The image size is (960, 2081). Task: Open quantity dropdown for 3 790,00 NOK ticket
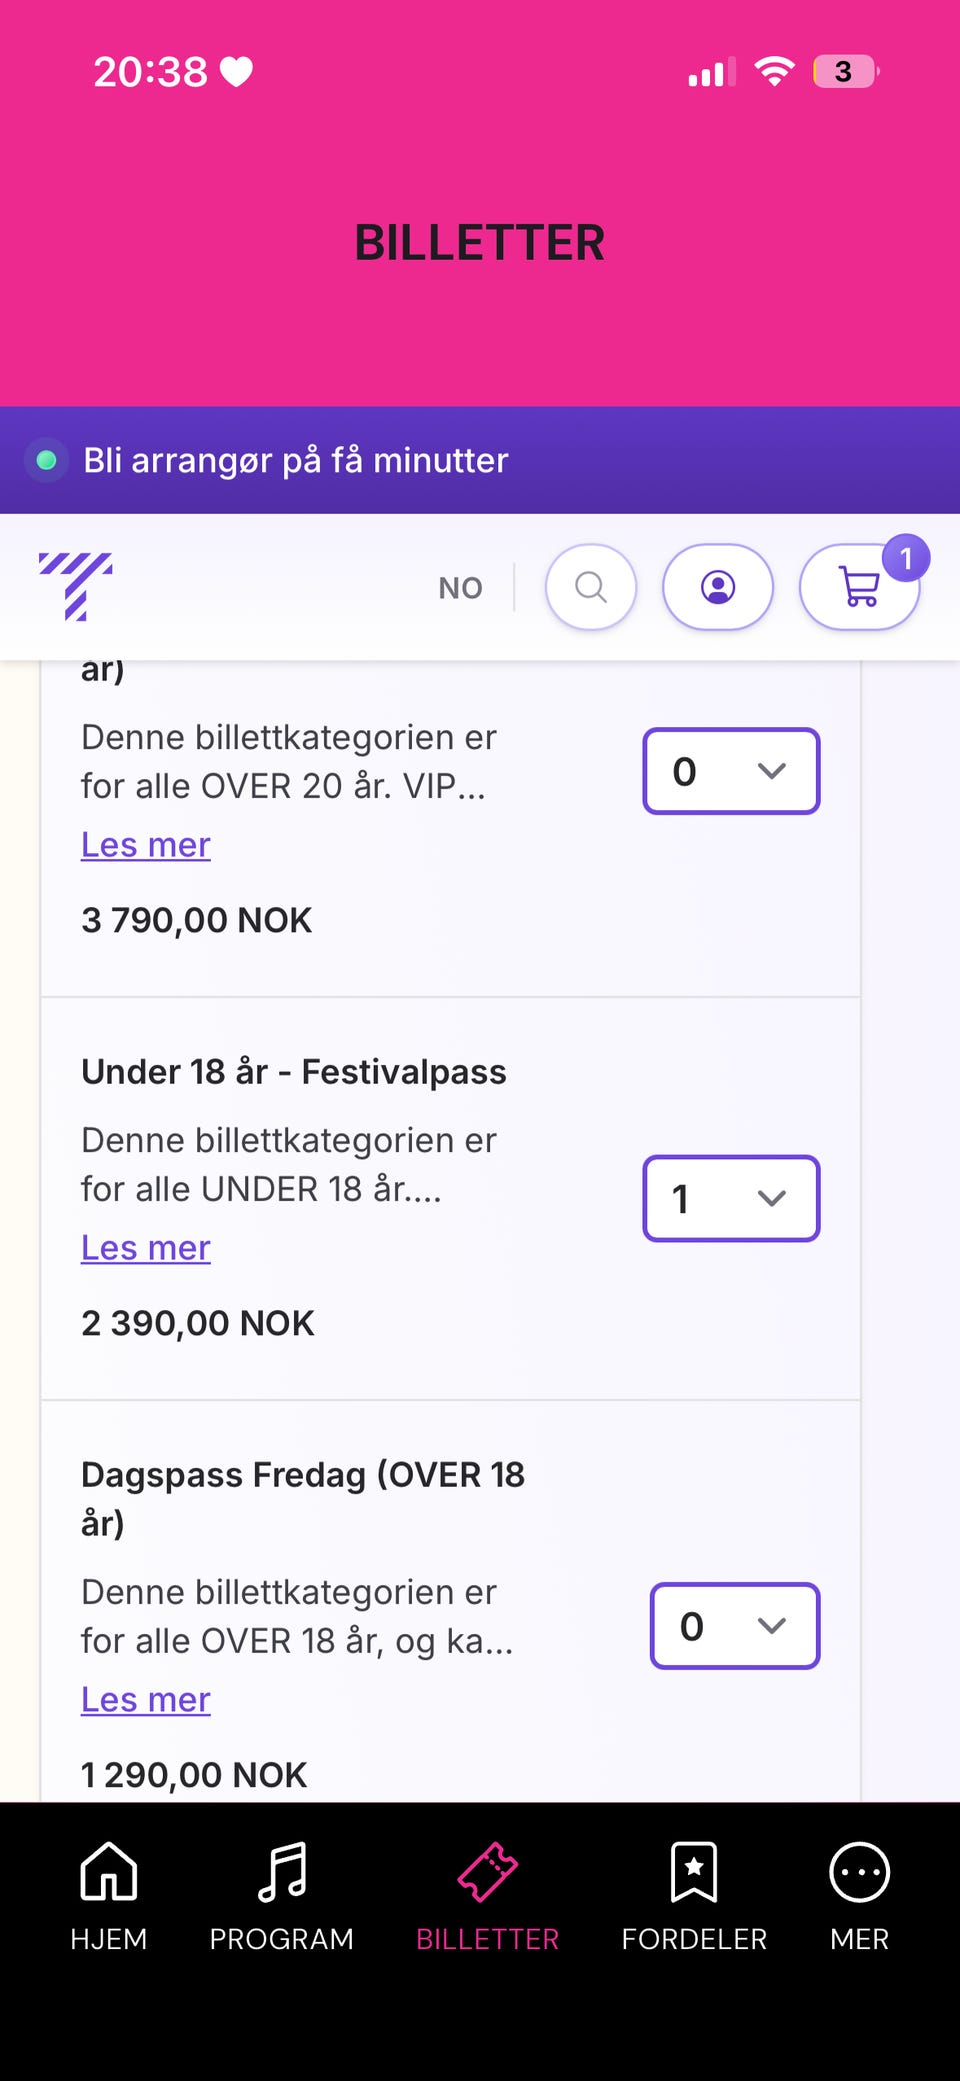click(731, 771)
